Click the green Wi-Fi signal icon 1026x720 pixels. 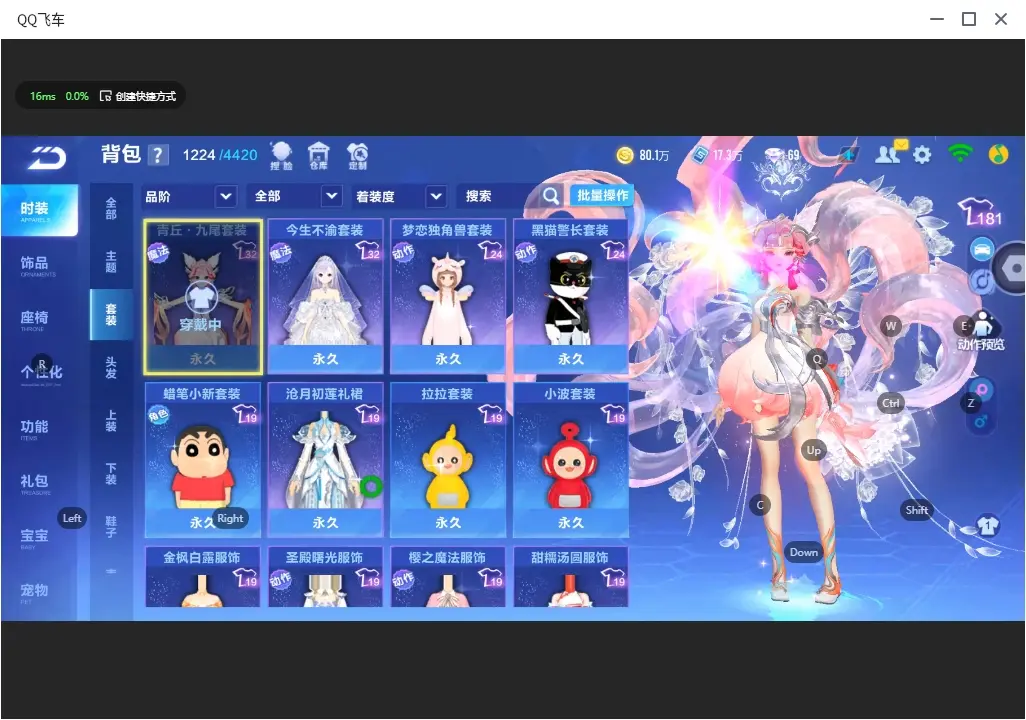coord(960,153)
